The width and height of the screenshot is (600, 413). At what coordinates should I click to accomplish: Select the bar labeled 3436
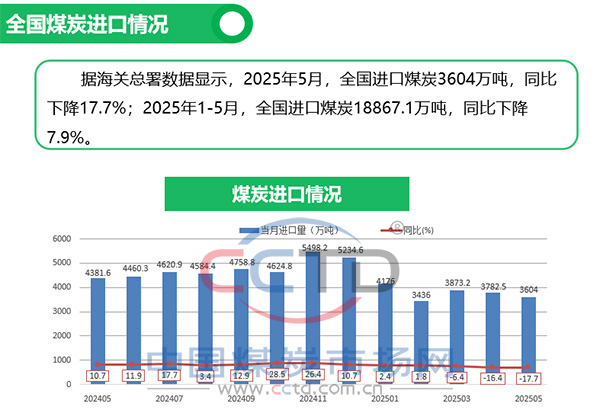(421, 340)
